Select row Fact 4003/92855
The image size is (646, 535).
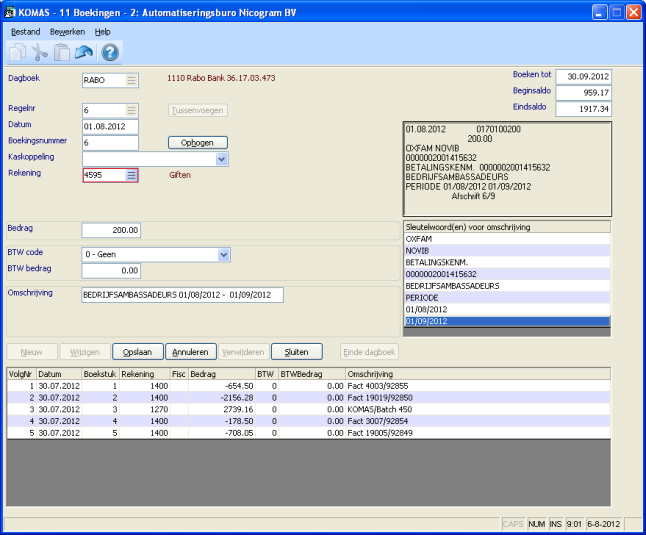click(x=309, y=386)
